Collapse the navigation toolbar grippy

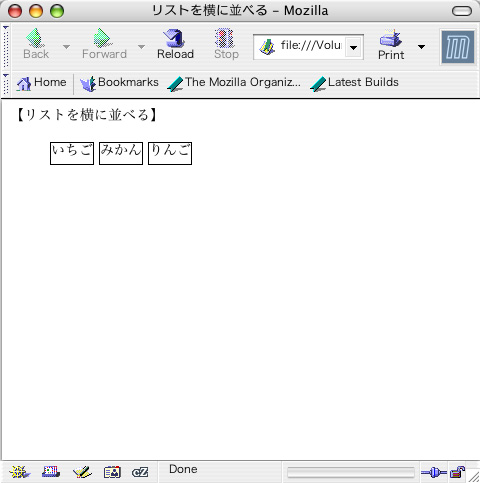pyautogui.click(x=6, y=46)
